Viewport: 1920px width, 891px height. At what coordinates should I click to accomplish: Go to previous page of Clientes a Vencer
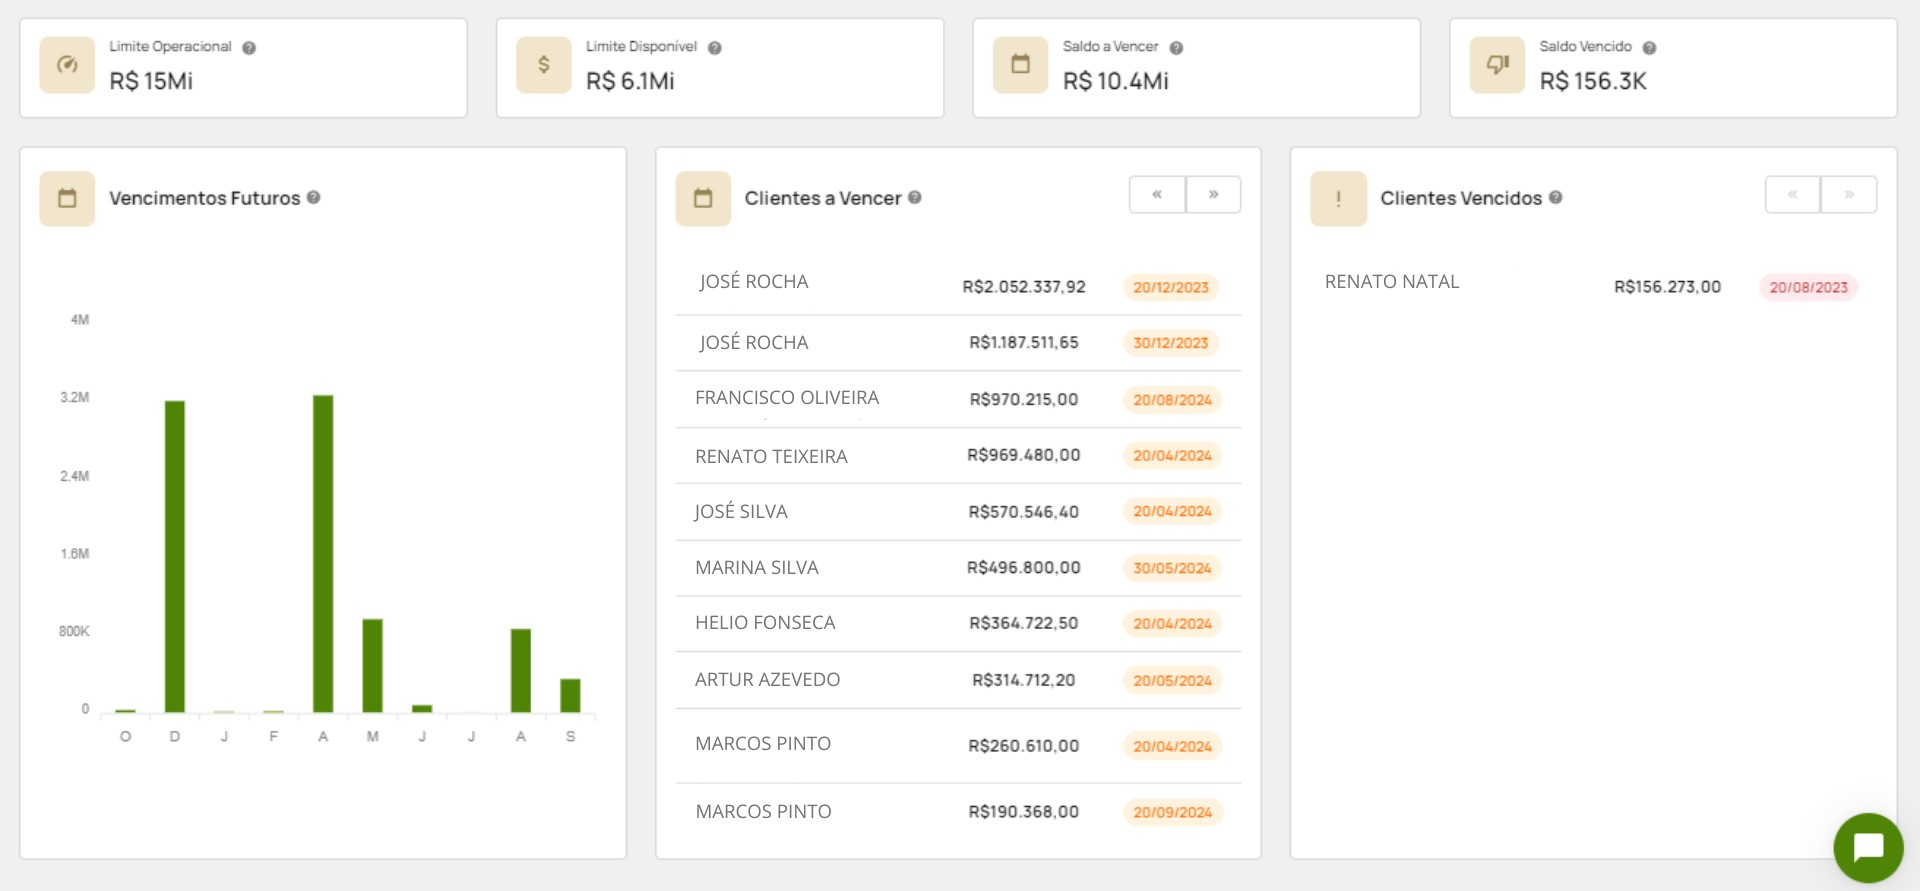coord(1157,195)
